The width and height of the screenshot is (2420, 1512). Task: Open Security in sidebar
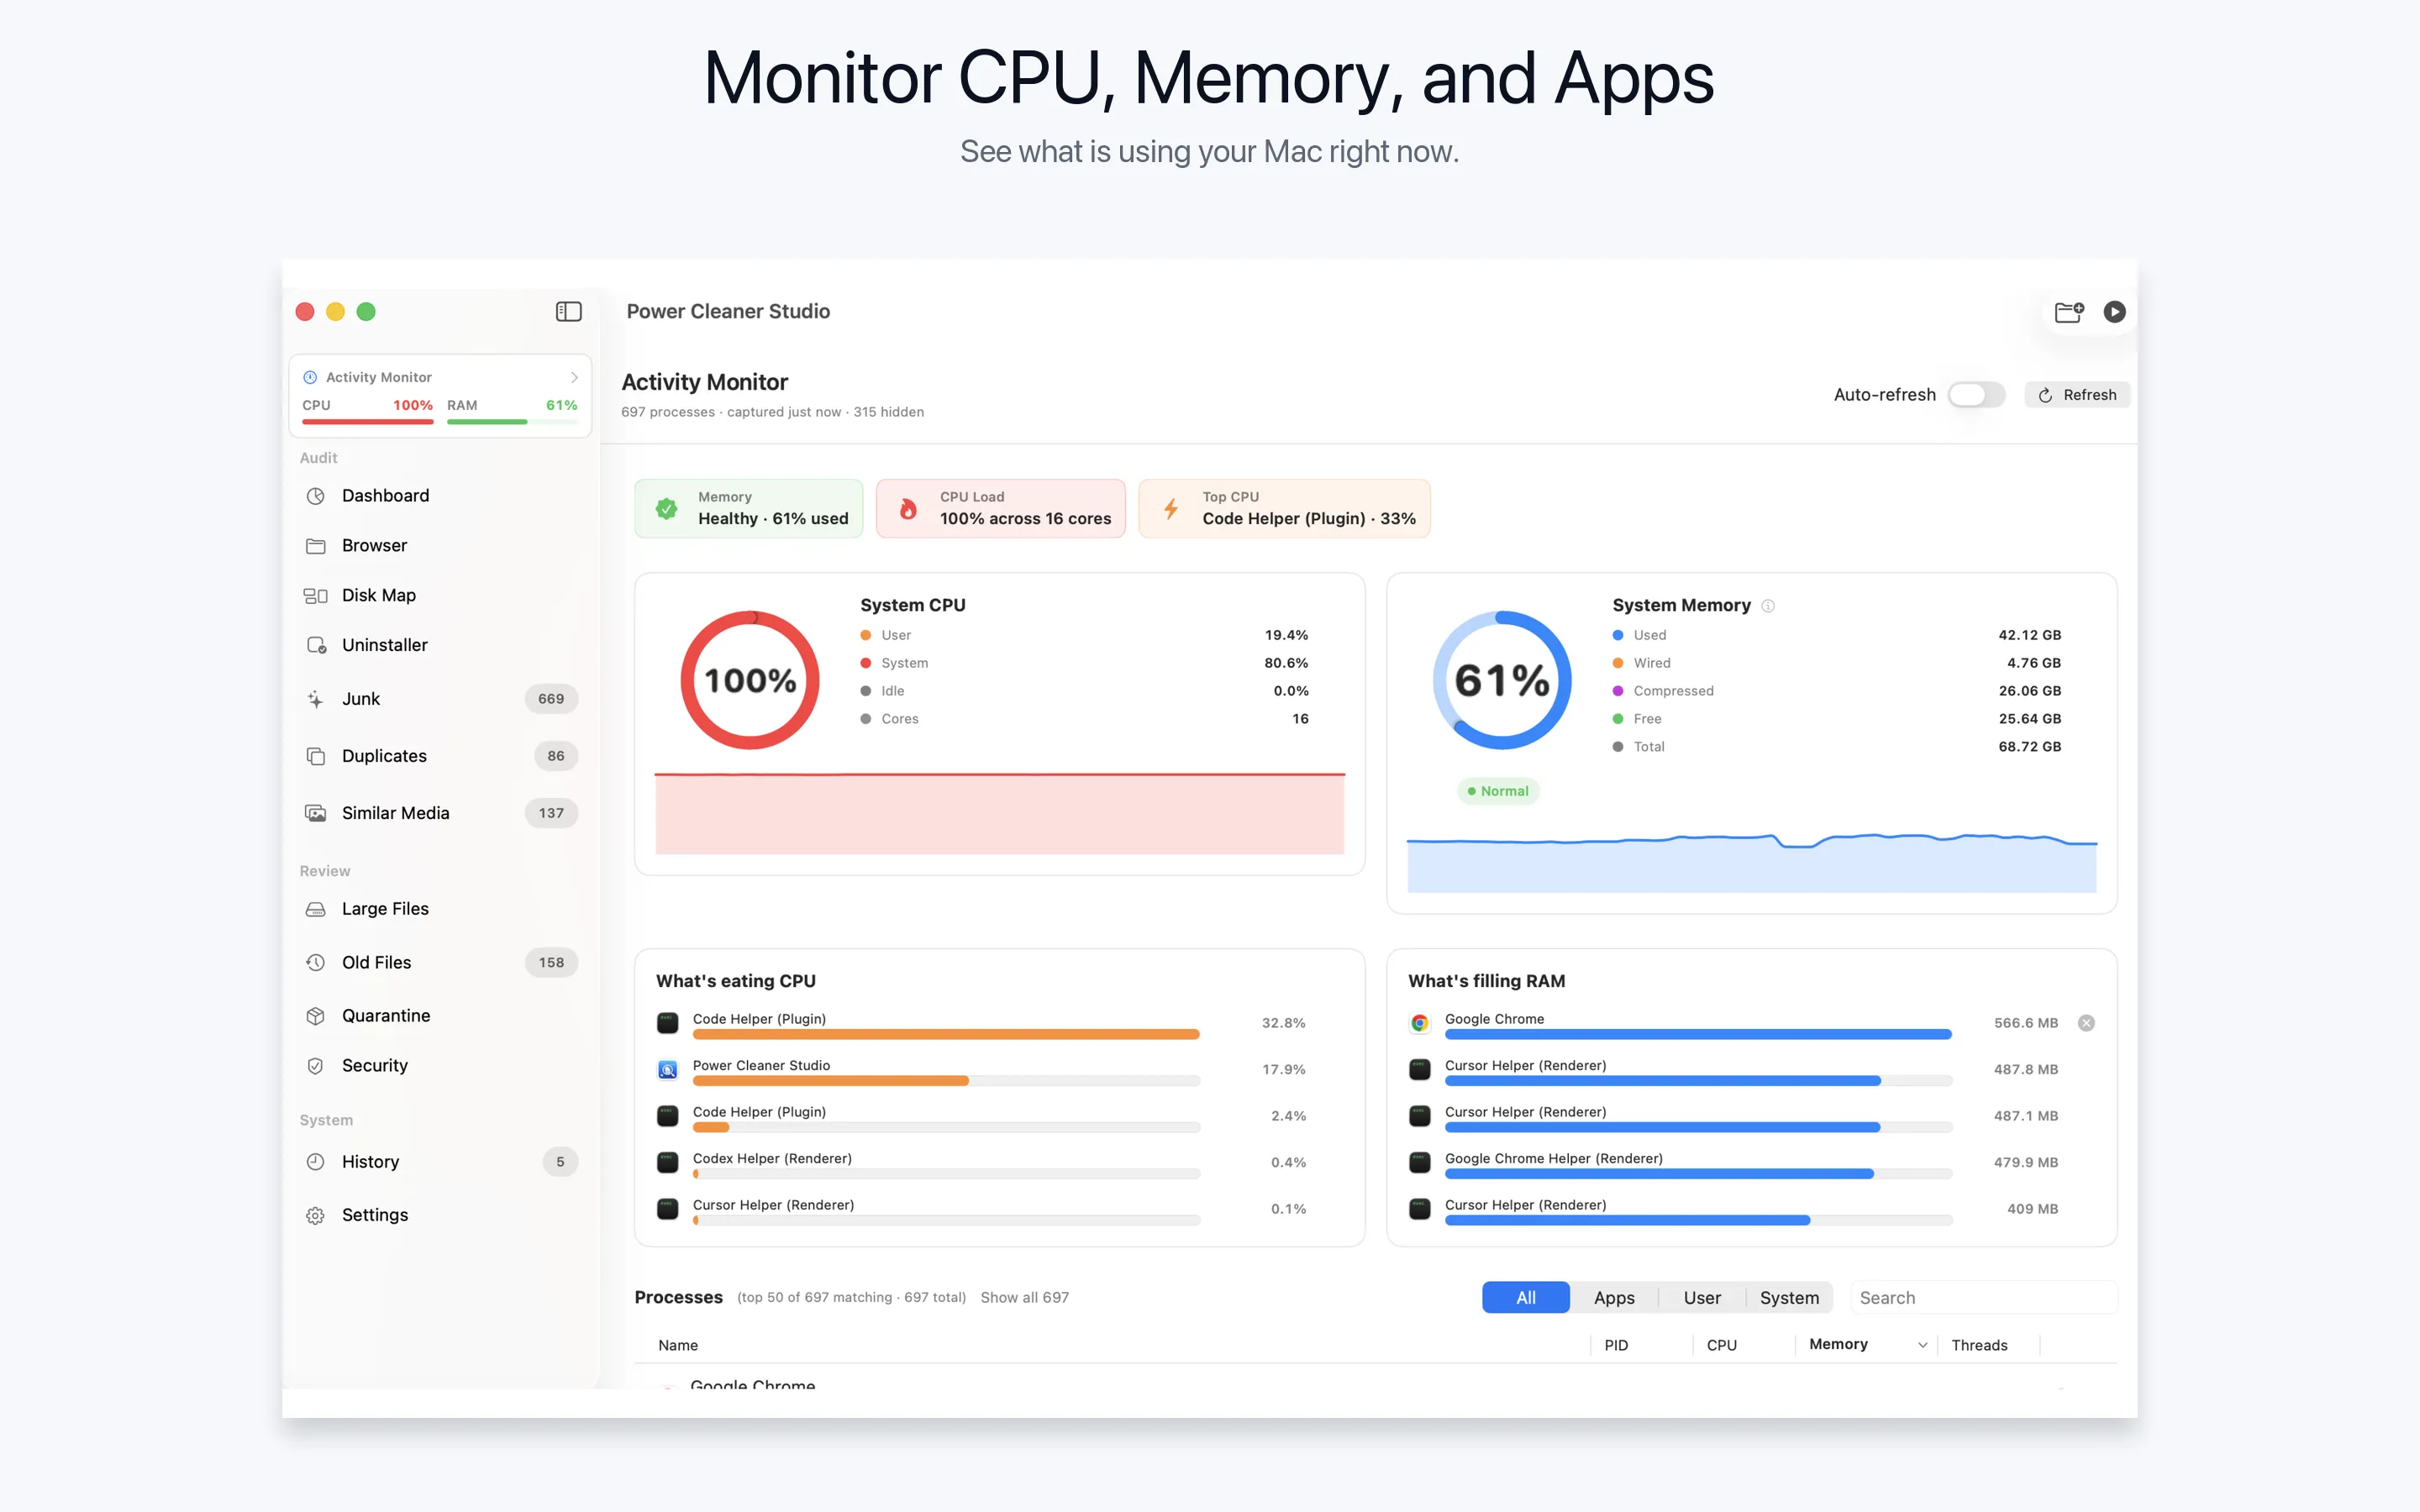tap(440, 1065)
